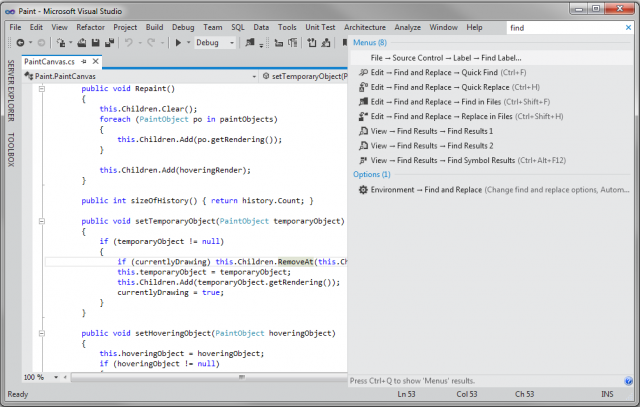Open the Analyze menu
The image size is (640, 407).
[407, 27]
